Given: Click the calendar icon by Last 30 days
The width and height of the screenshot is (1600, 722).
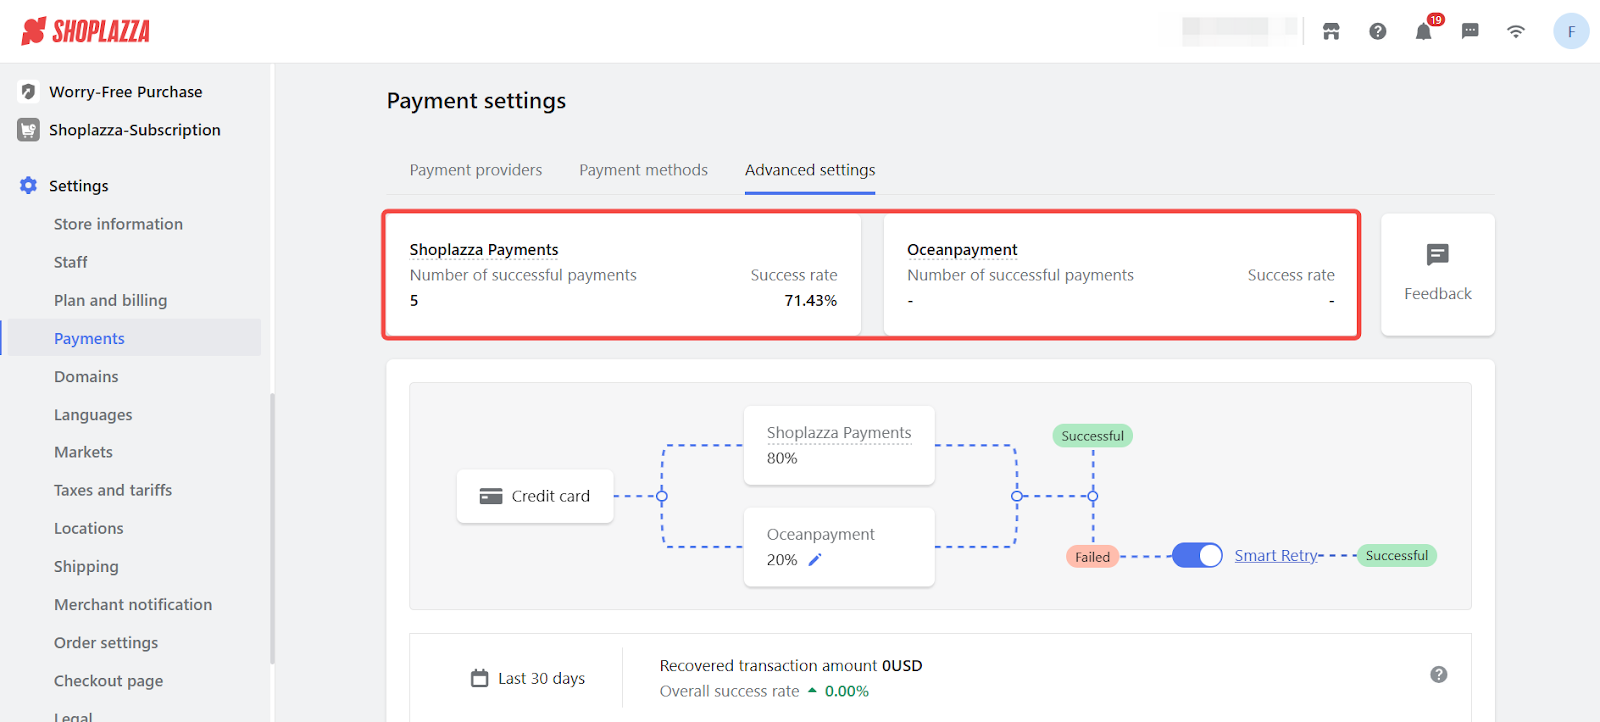Looking at the screenshot, I should [x=480, y=678].
